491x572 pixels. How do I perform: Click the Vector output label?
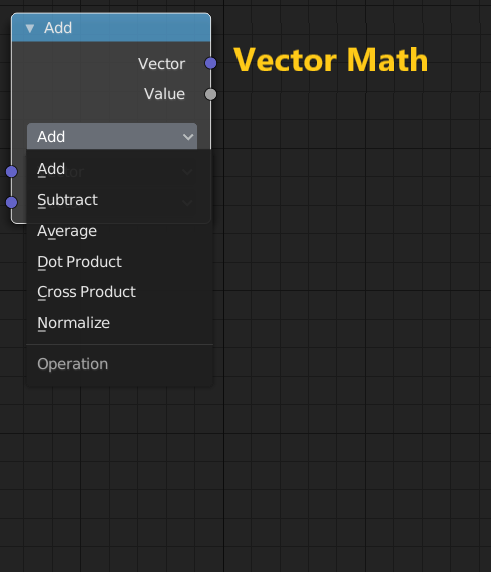point(161,63)
